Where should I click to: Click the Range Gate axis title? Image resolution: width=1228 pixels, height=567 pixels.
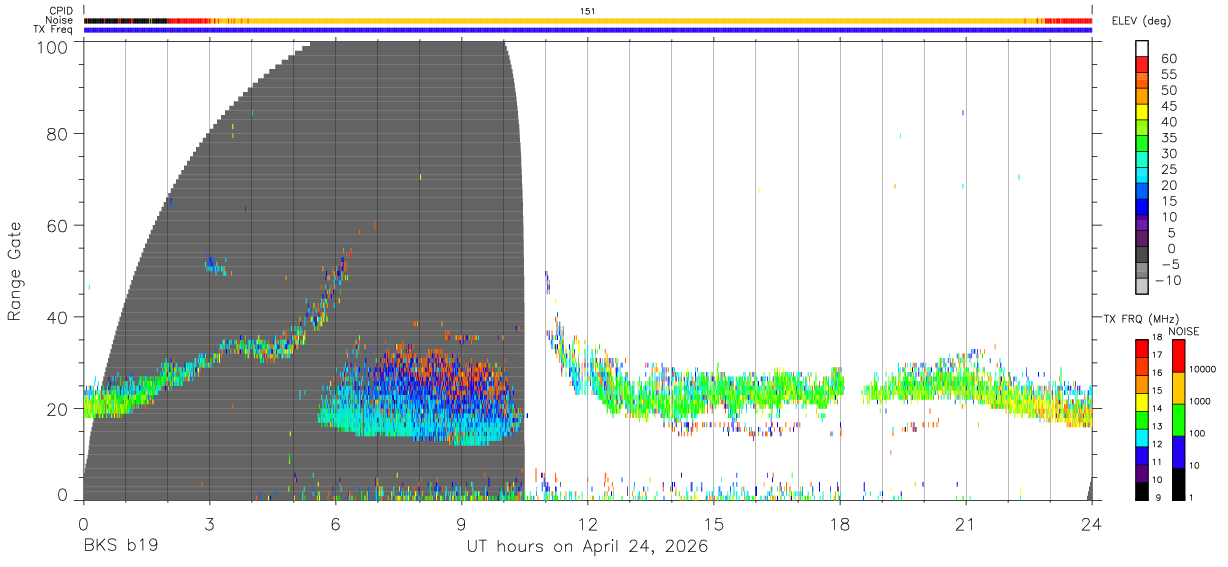15,270
